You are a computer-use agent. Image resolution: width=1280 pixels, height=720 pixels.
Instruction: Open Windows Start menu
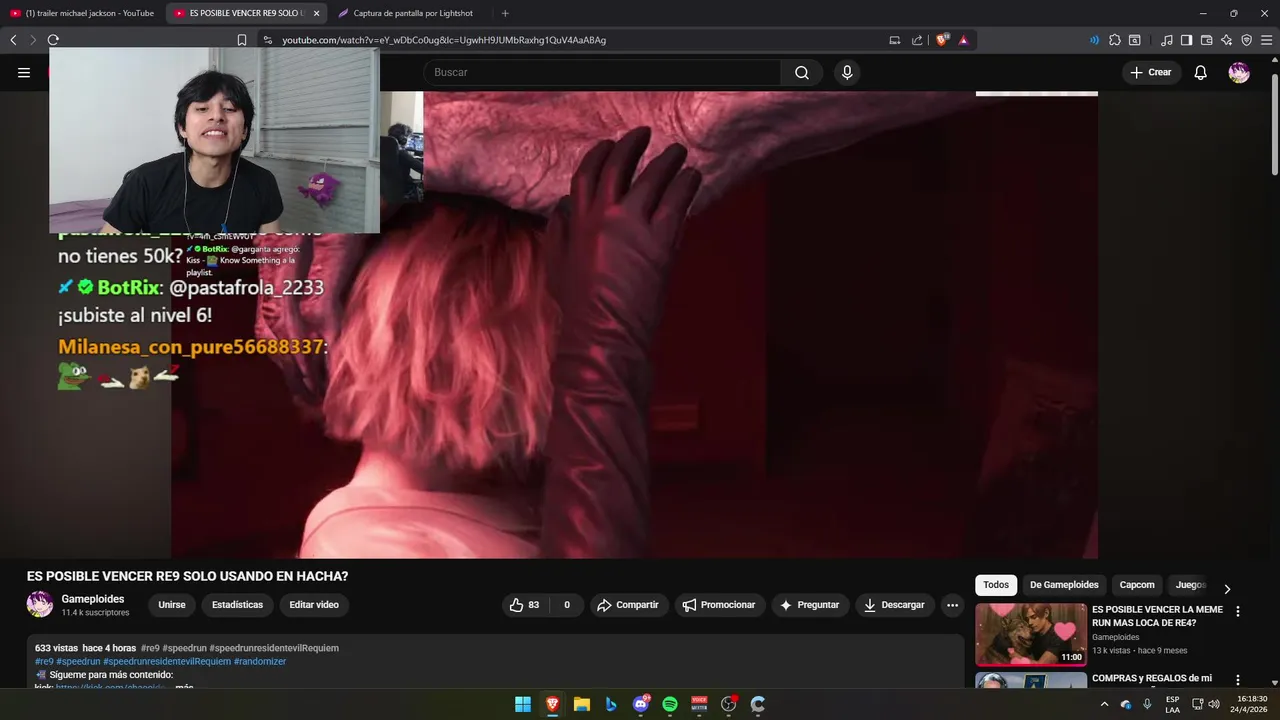point(523,704)
